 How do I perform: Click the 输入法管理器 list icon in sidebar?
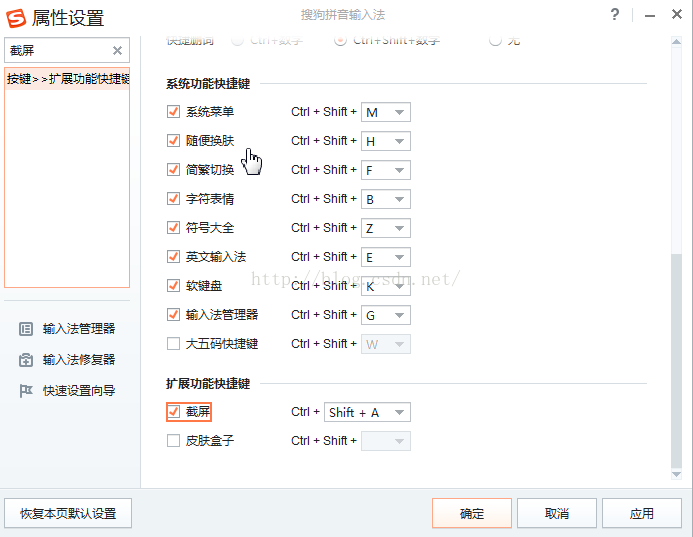(26, 329)
